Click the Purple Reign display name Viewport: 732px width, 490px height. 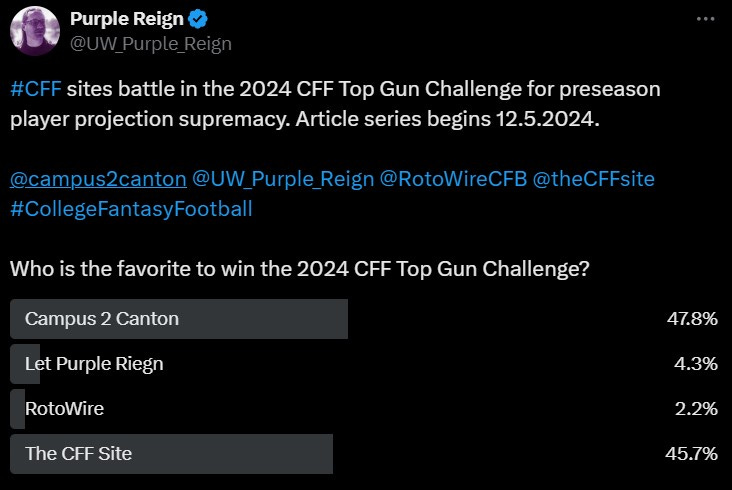(x=127, y=19)
